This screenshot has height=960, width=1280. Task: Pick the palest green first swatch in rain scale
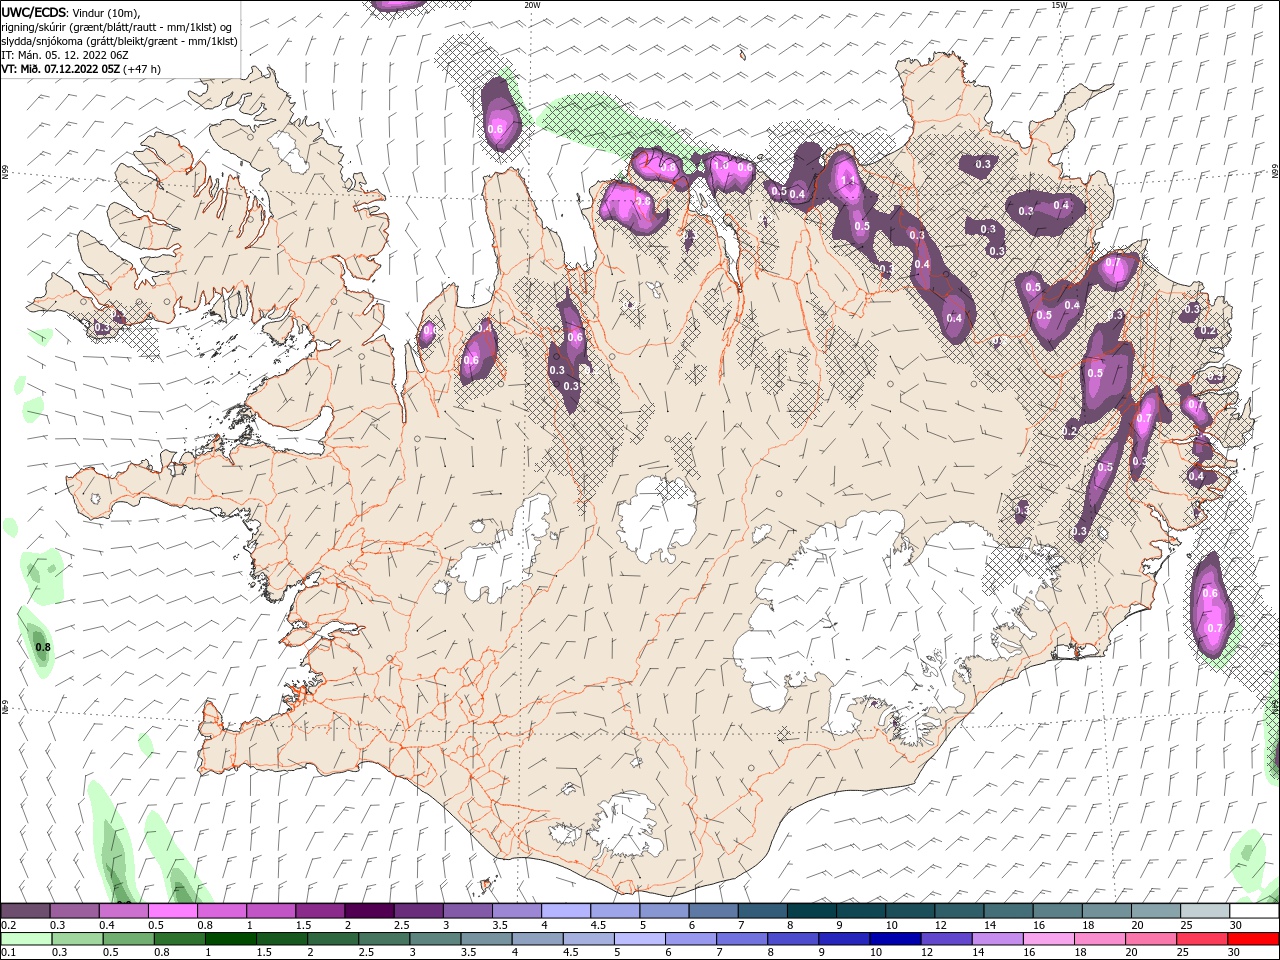pos(27,938)
